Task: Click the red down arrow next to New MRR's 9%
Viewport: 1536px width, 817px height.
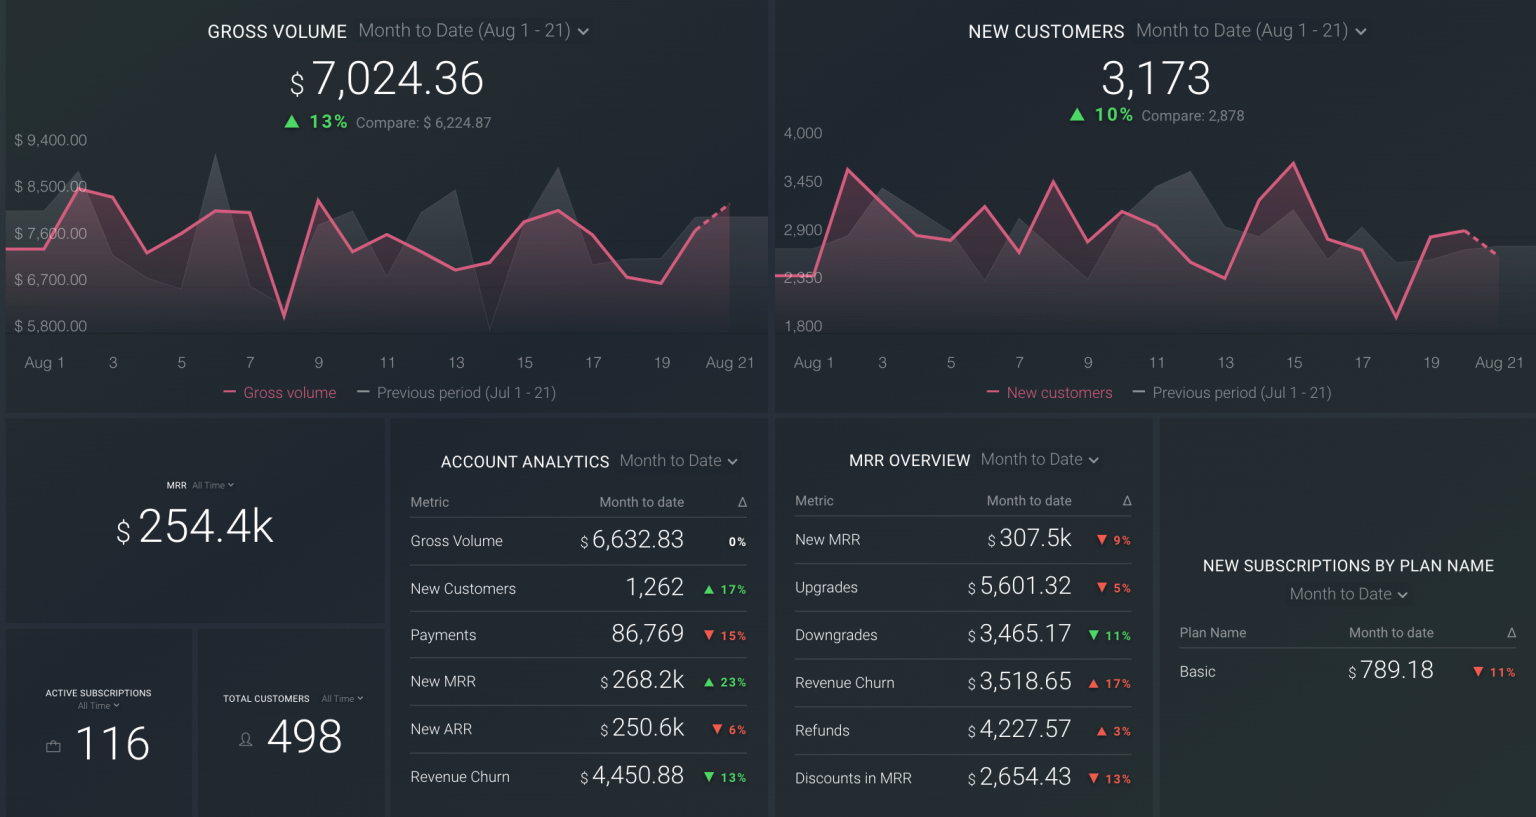Action: coord(1104,539)
